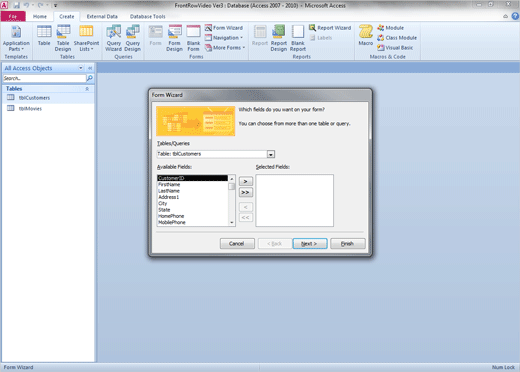The height and width of the screenshot is (372, 520).
Task: Collapse the Tables group header
Action: click(x=87, y=89)
